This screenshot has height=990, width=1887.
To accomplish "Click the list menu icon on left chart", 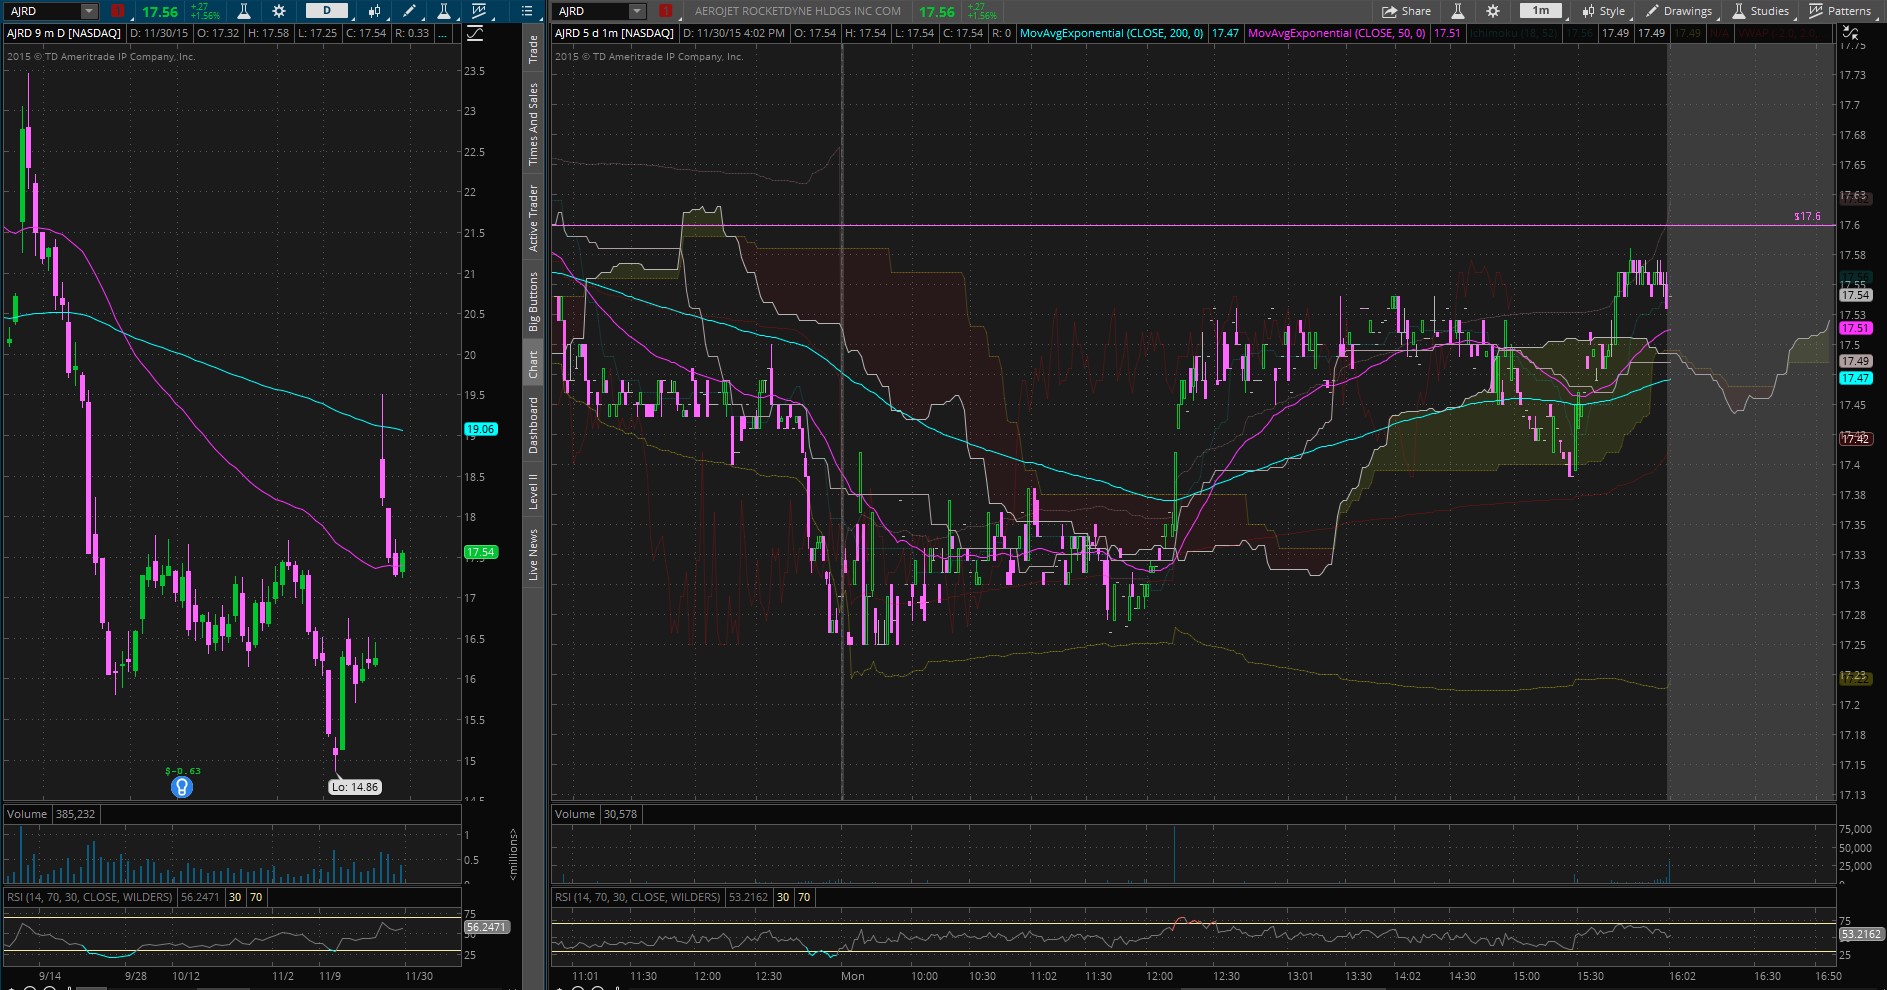I will point(528,11).
